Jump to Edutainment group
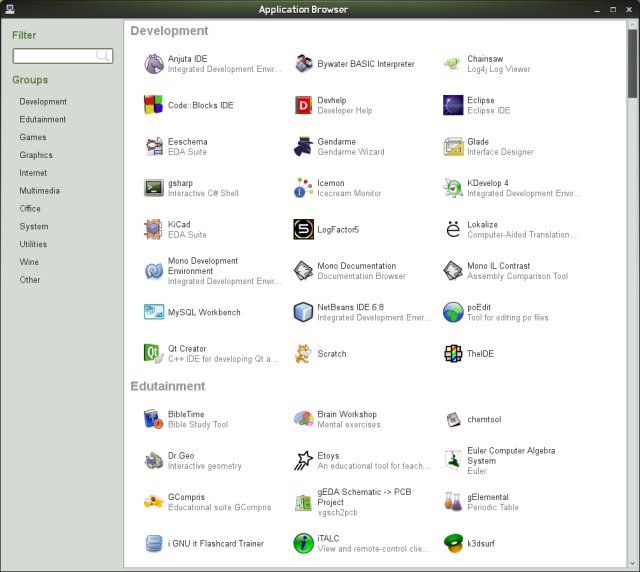This screenshot has height=572, width=640. pos(42,119)
